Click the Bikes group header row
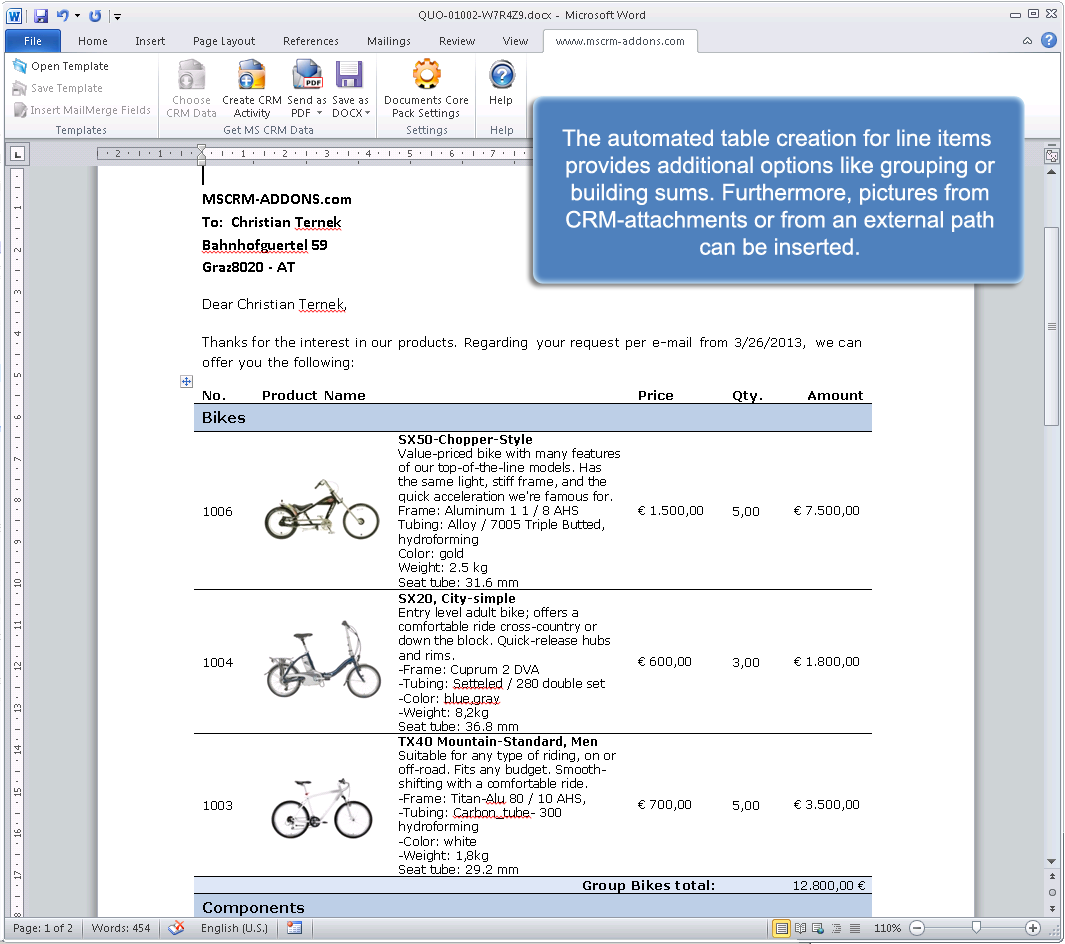 (532, 418)
